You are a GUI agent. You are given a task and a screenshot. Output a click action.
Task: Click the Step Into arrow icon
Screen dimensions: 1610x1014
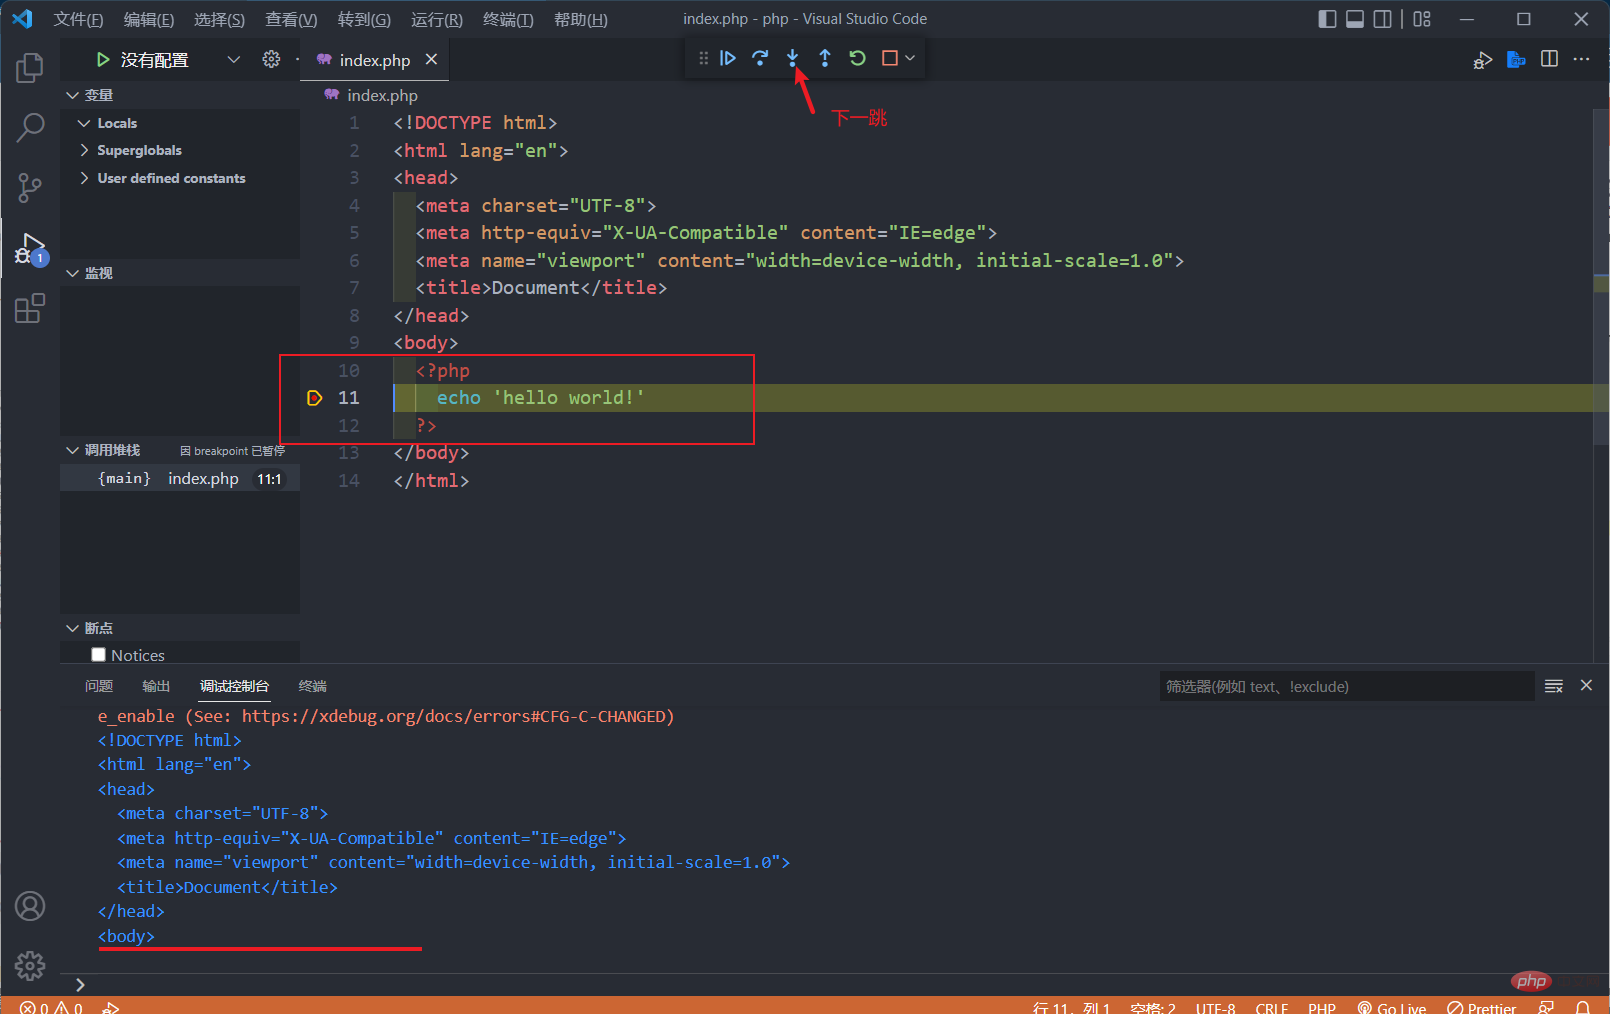[792, 58]
